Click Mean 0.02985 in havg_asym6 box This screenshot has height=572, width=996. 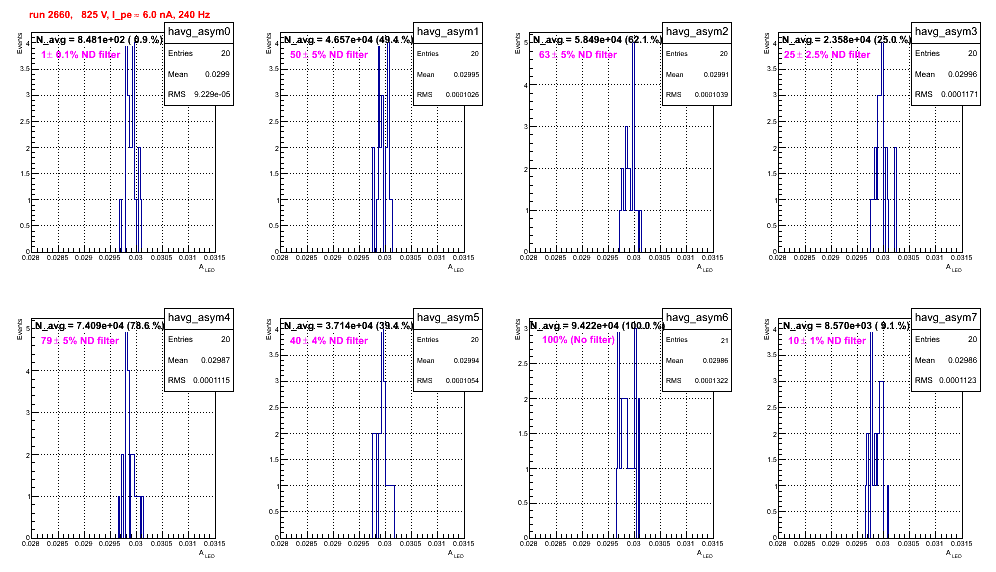697,360
